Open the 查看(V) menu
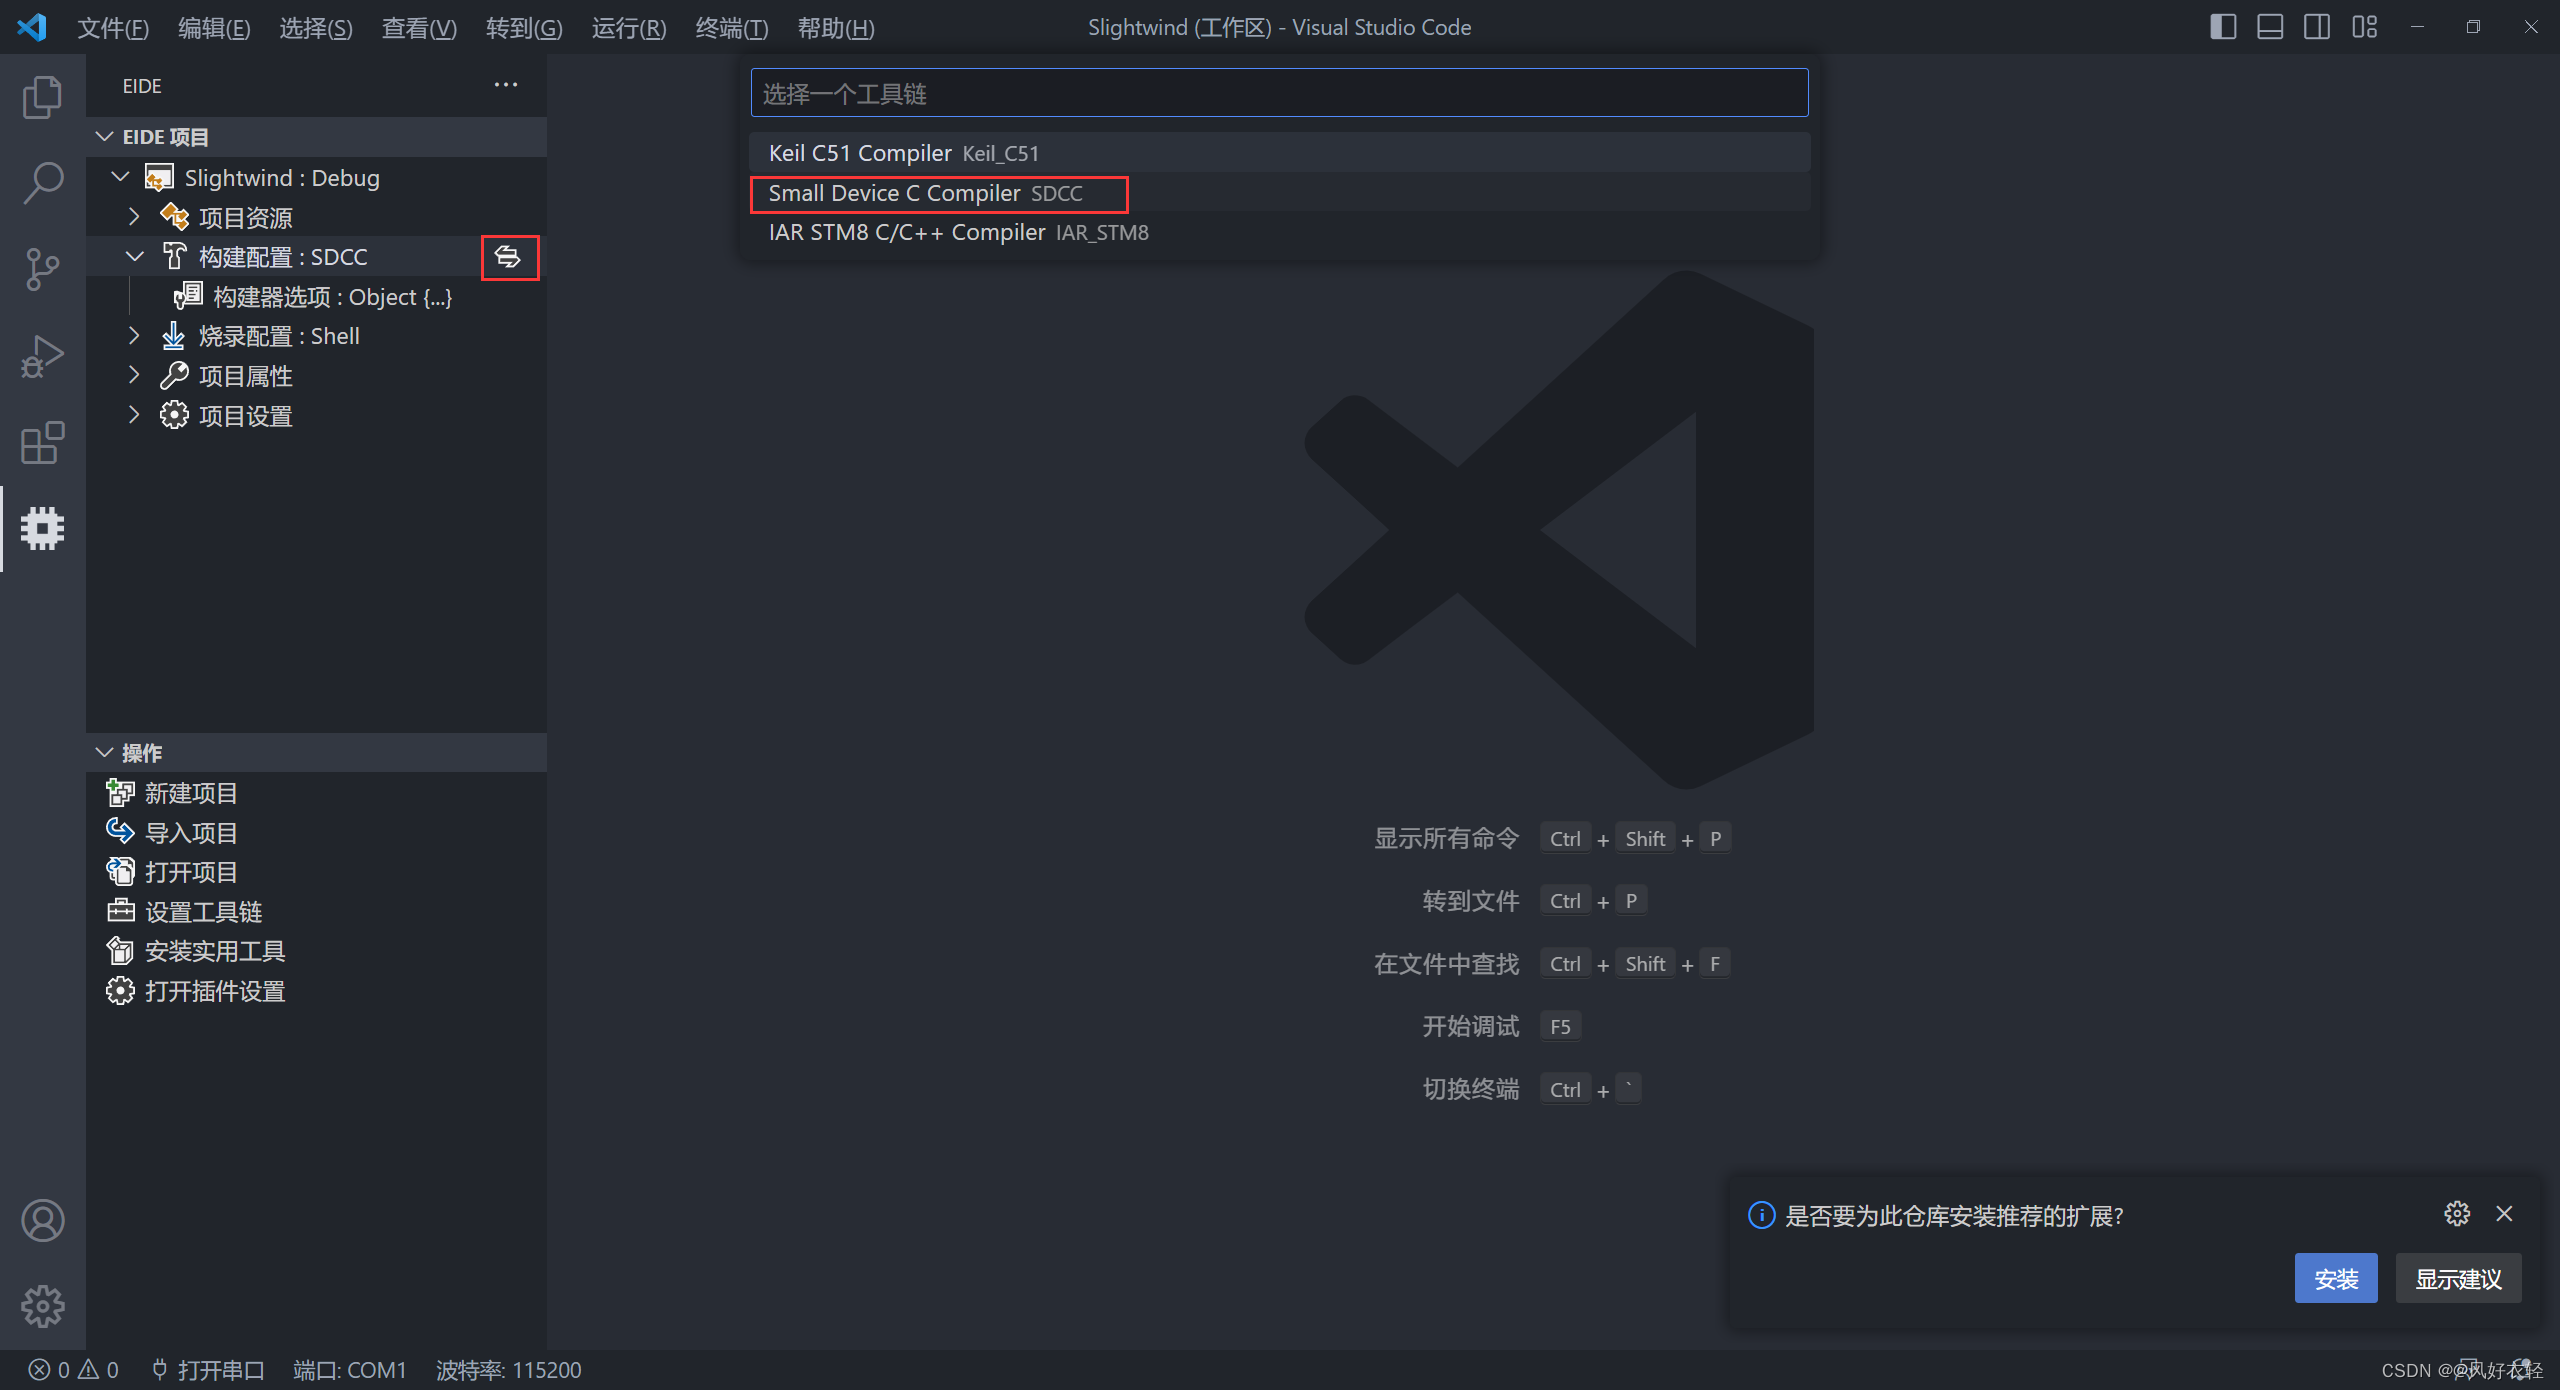 point(419,28)
